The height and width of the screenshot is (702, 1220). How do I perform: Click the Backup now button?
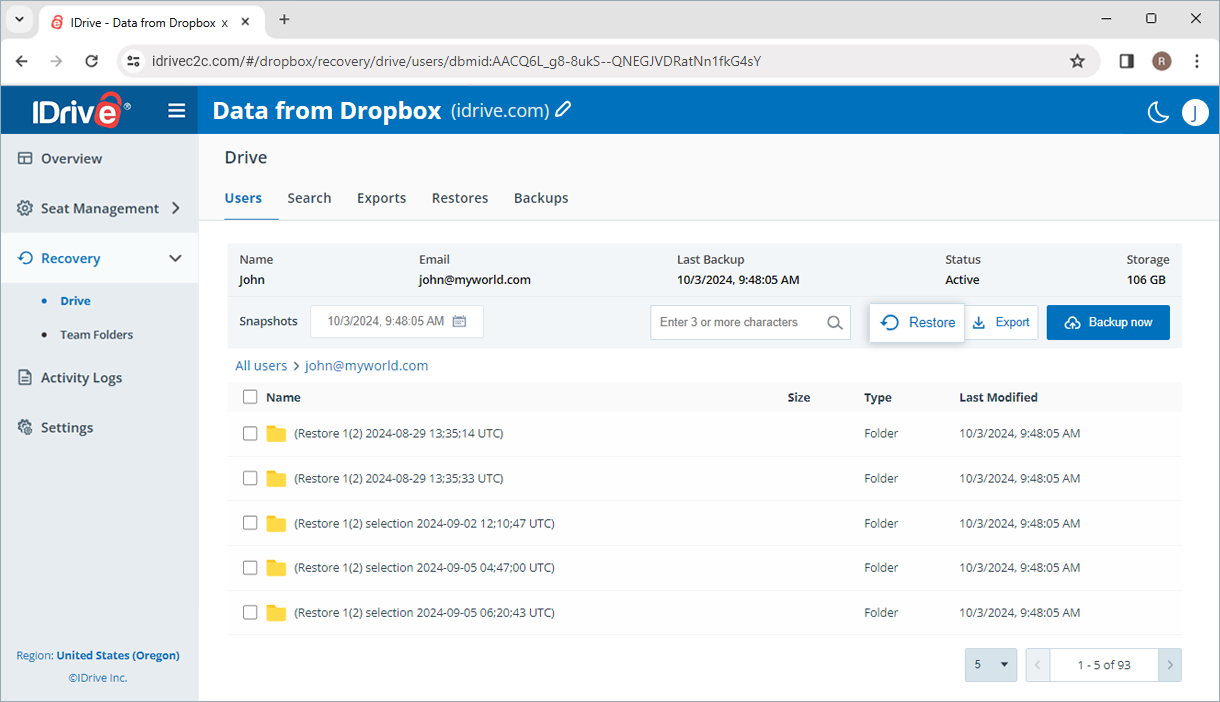coord(1108,322)
